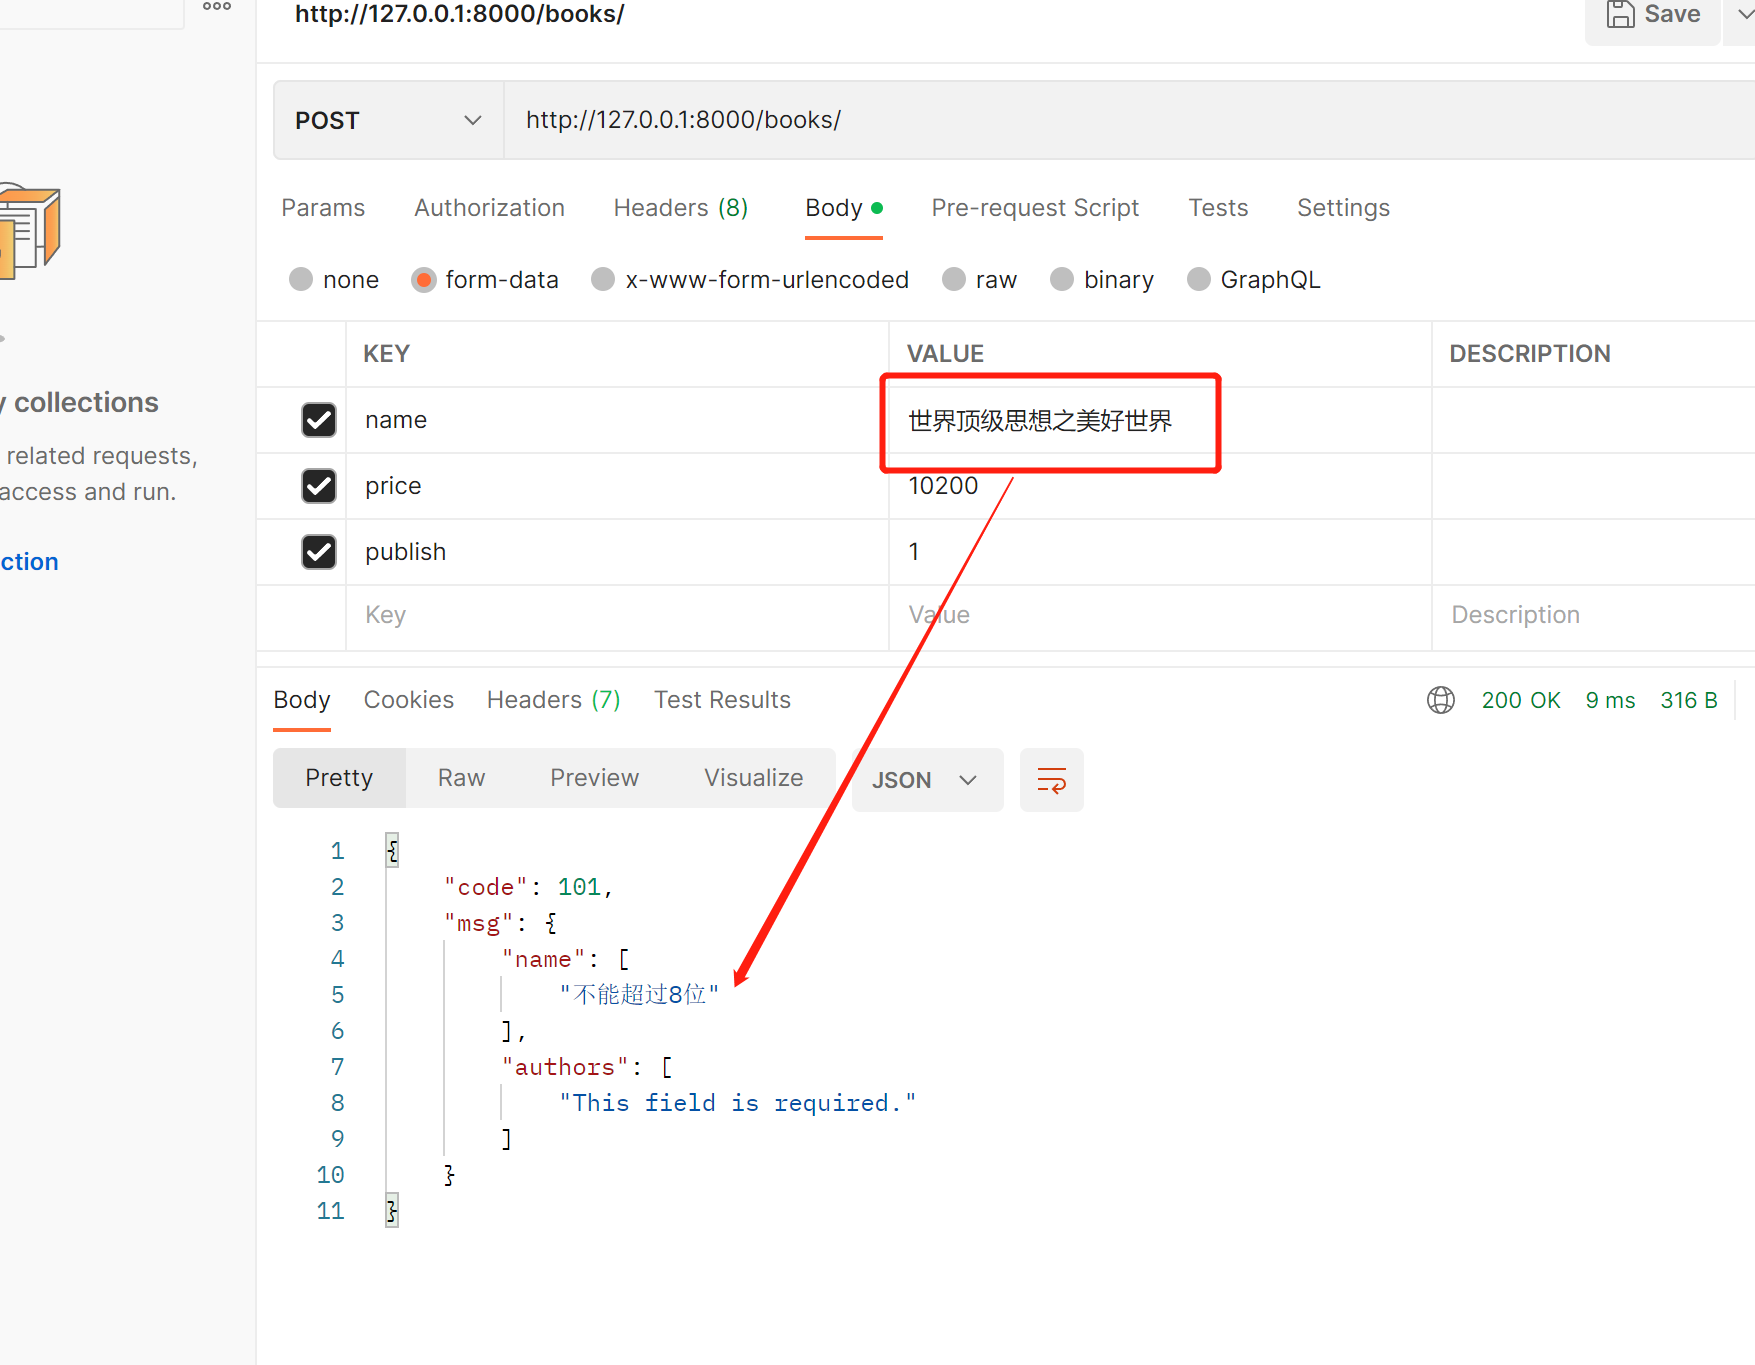Click the response line number 11

[x=330, y=1211]
